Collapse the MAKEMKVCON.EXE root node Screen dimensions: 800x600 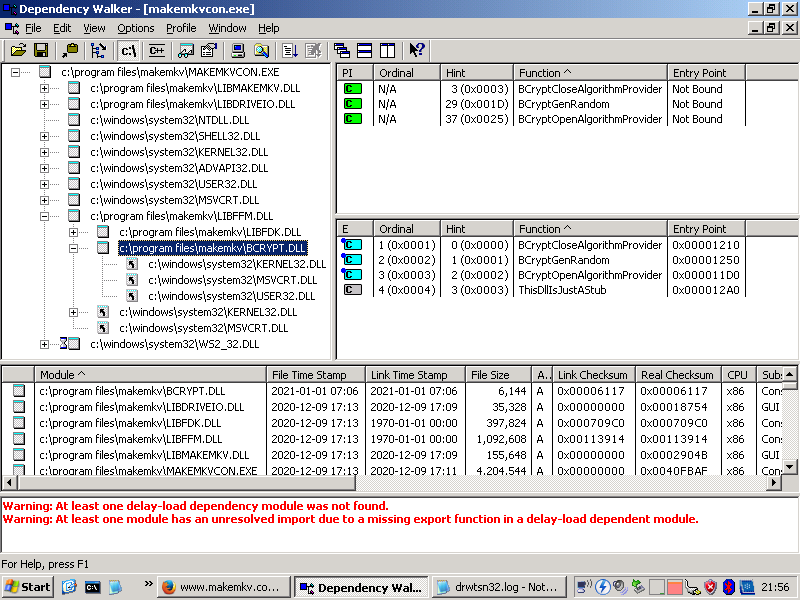(x=16, y=72)
